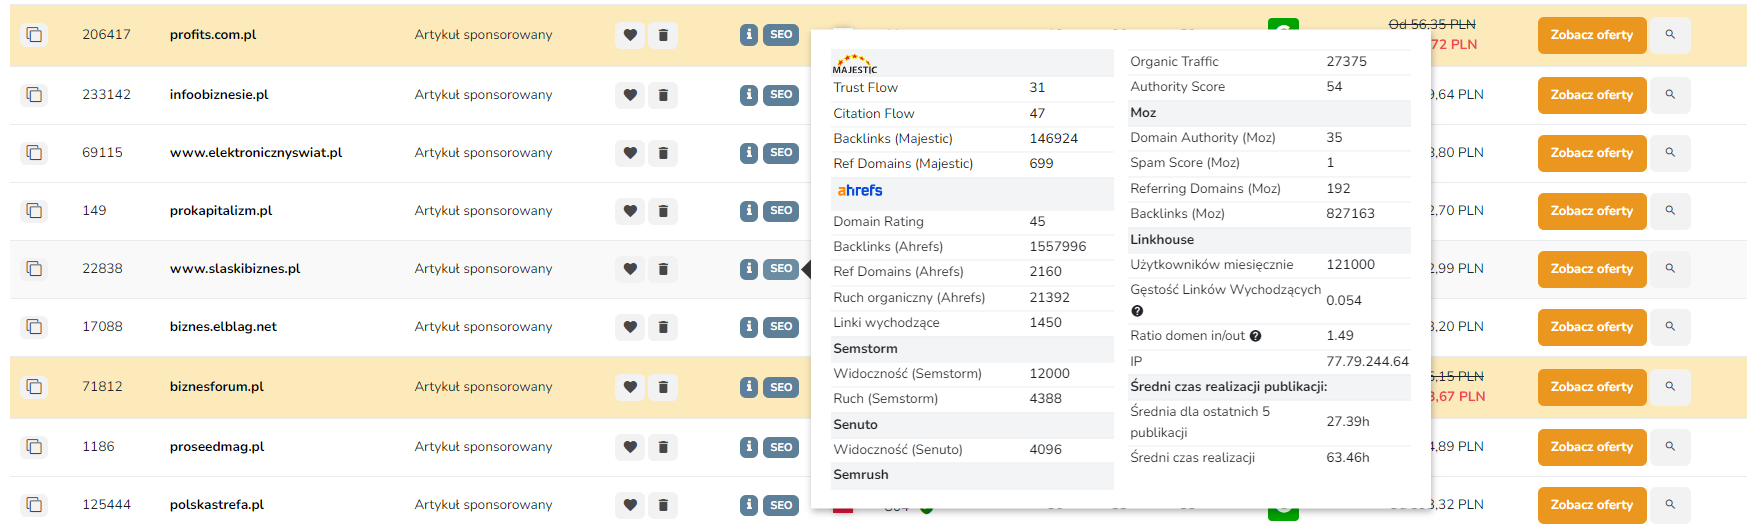This screenshot has height=526, width=1756.
Task: Click the copy icon for profits.com.pl
Action: click(34, 35)
